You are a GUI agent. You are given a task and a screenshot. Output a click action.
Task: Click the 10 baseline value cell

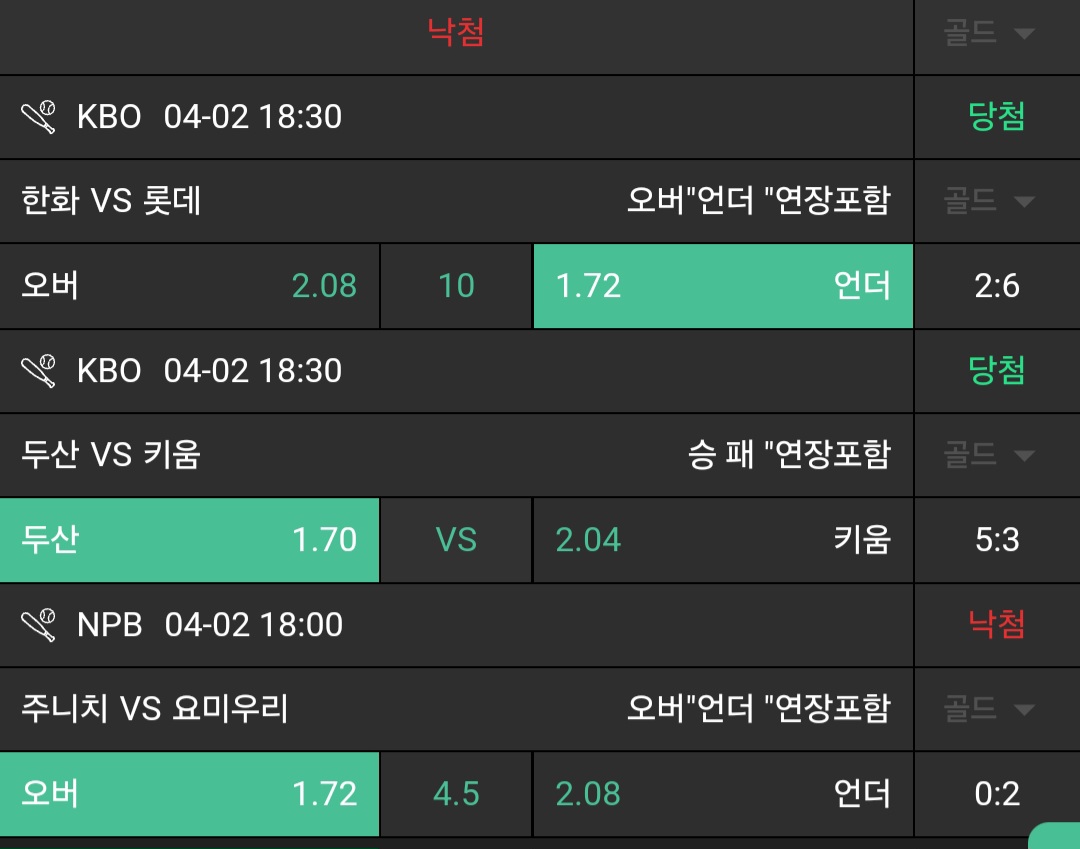pyautogui.click(x=456, y=286)
